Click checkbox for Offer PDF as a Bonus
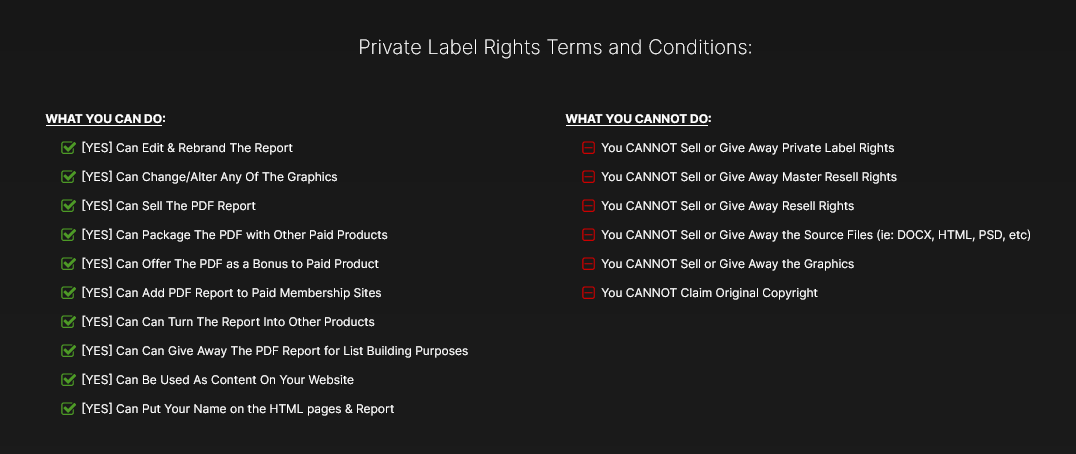This screenshot has height=454, width=1076. coord(68,264)
